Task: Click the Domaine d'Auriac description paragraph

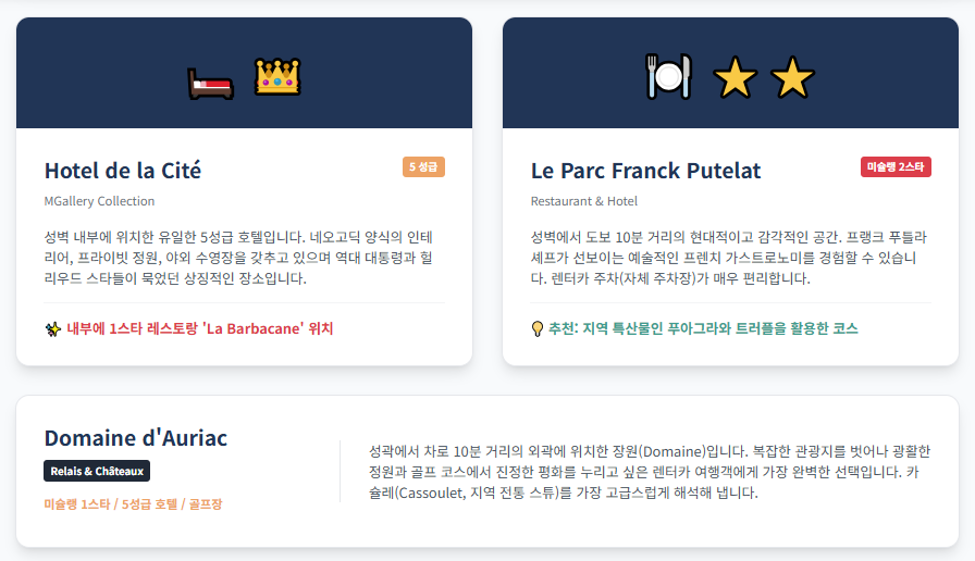Action: 650,471
